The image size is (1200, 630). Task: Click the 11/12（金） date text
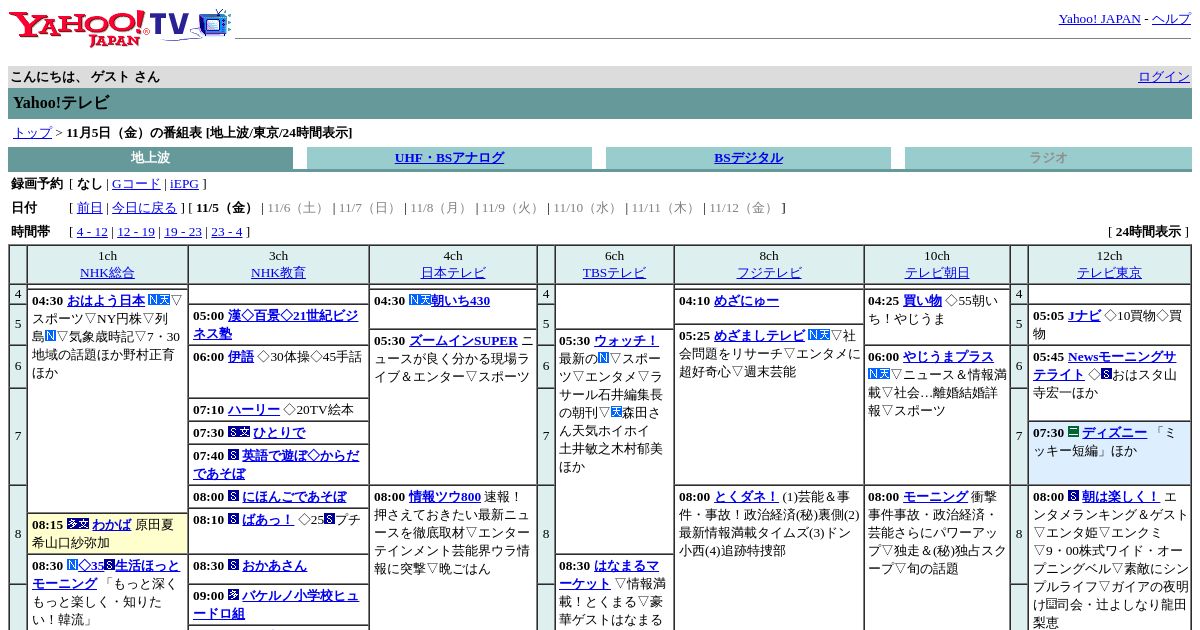[741, 208]
